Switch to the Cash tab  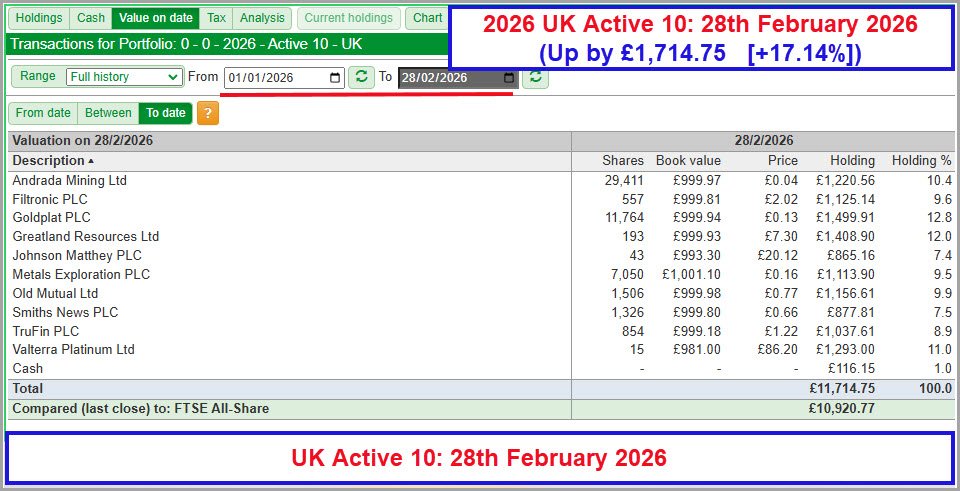(x=91, y=18)
